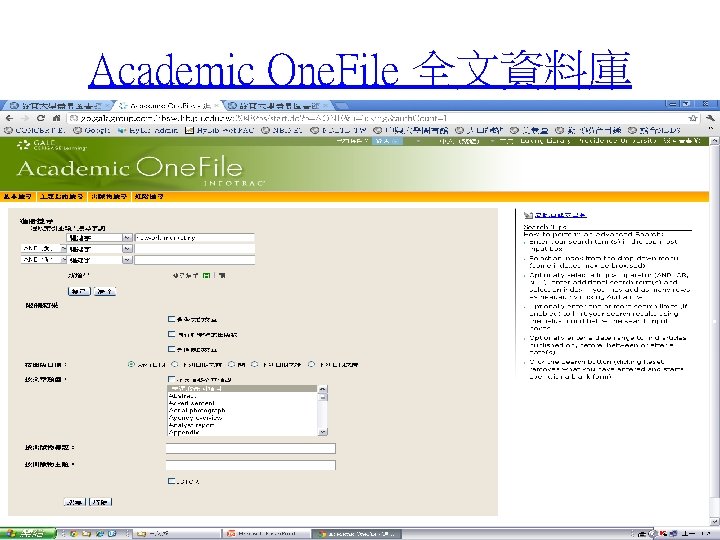720x540 pixels.
Task: Switch to the folder window taskbar item
Action: 176,534
